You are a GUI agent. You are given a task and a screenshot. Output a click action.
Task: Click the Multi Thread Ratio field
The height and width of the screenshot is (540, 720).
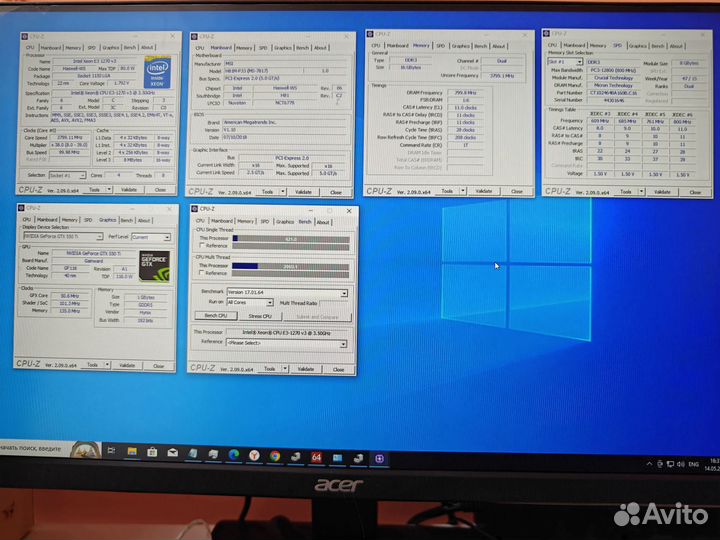coord(335,303)
